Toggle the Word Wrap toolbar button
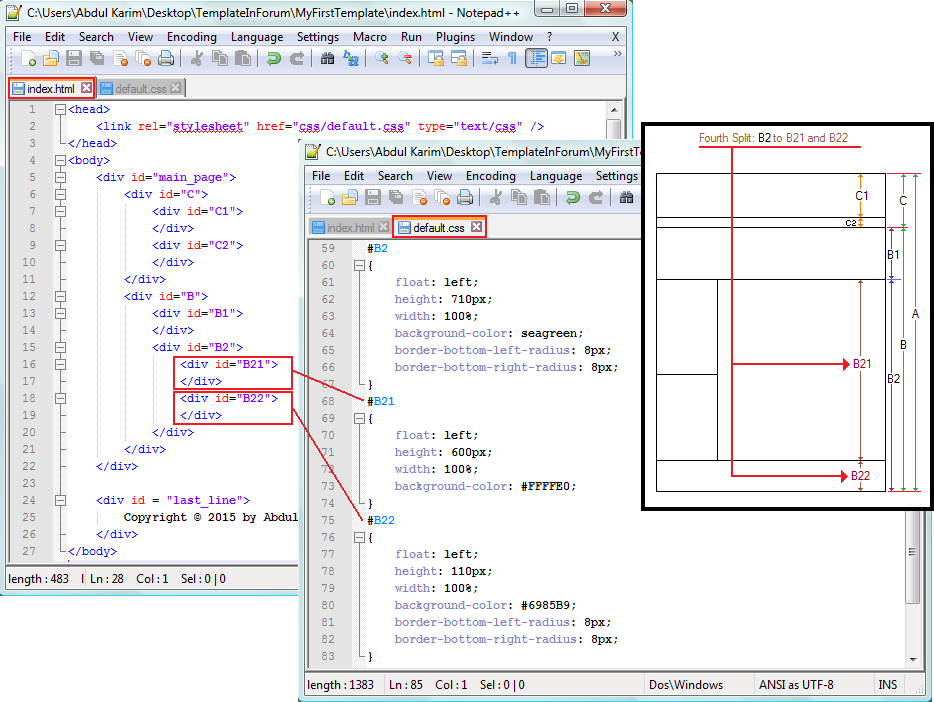Viewport: 934px width, 702px height. tap(489, 59)
